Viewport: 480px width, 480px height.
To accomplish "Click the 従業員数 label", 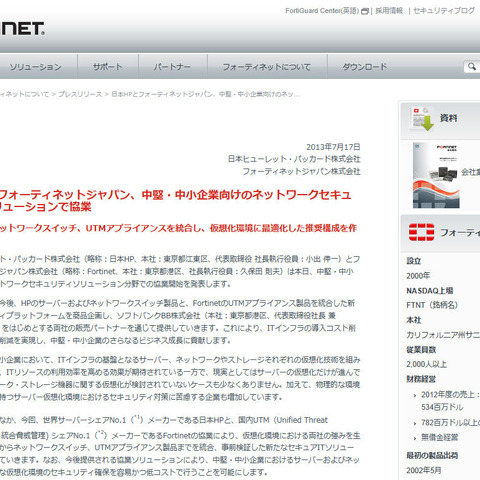I will click(421, 350).
